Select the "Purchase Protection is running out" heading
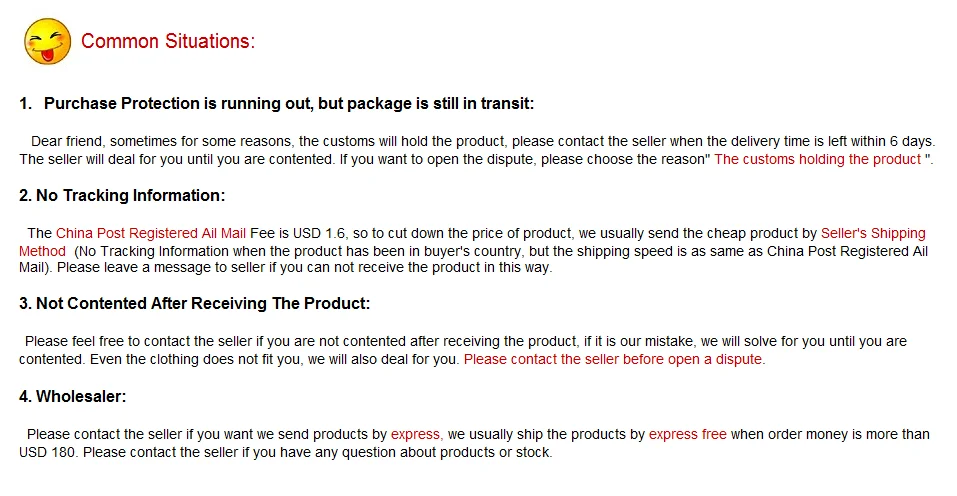The height and width of the screenshot is (496, 957). point(288,103)
